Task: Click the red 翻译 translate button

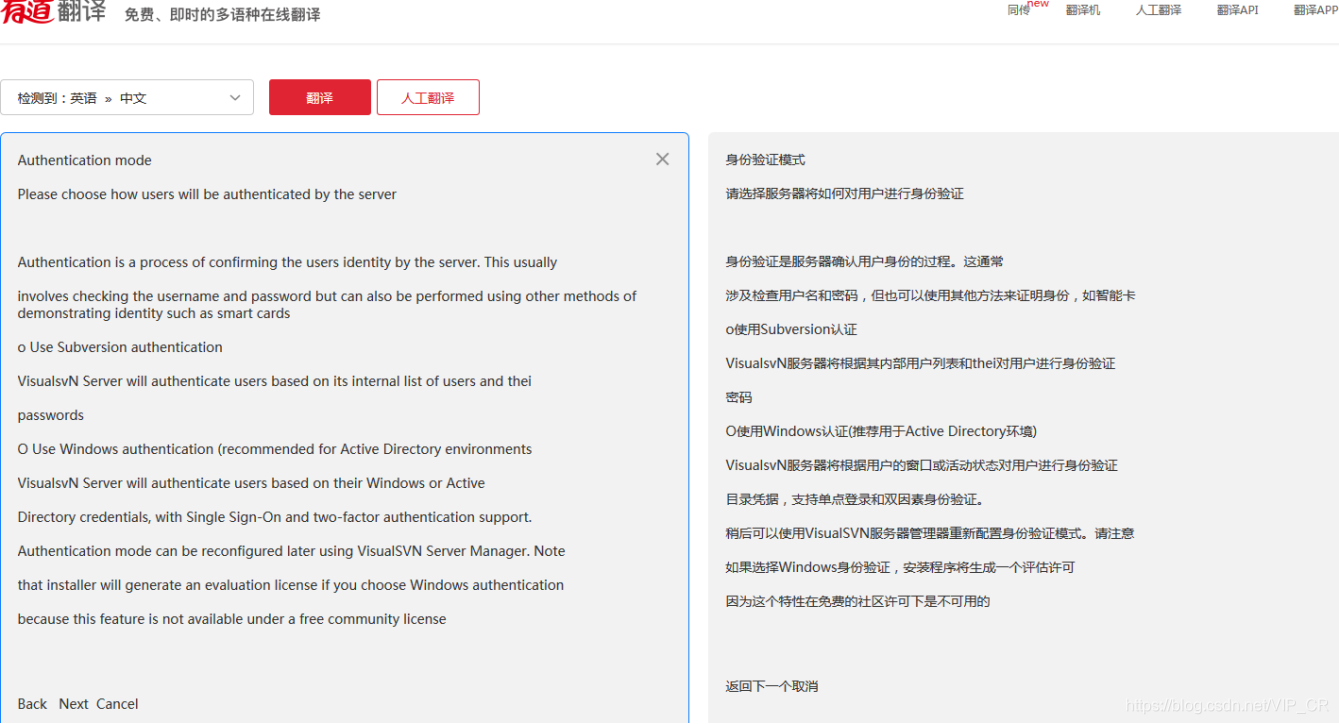Action: [x=320, y=98]
